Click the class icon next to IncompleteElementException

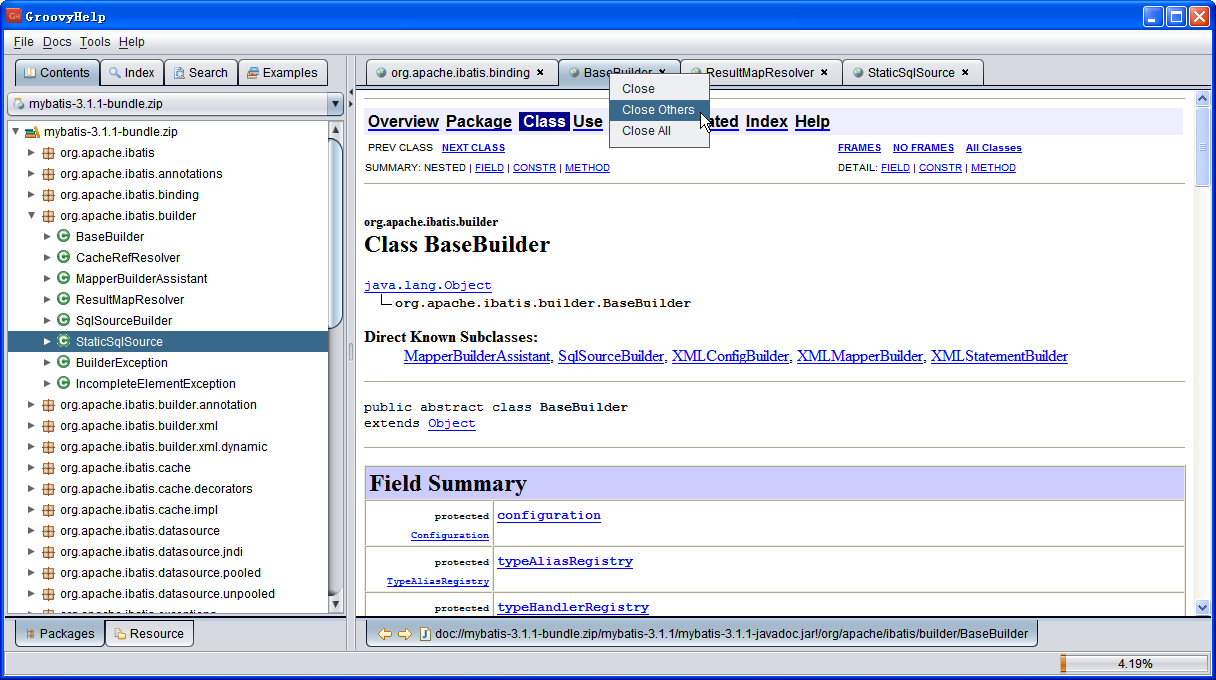[x=64, y=384]
